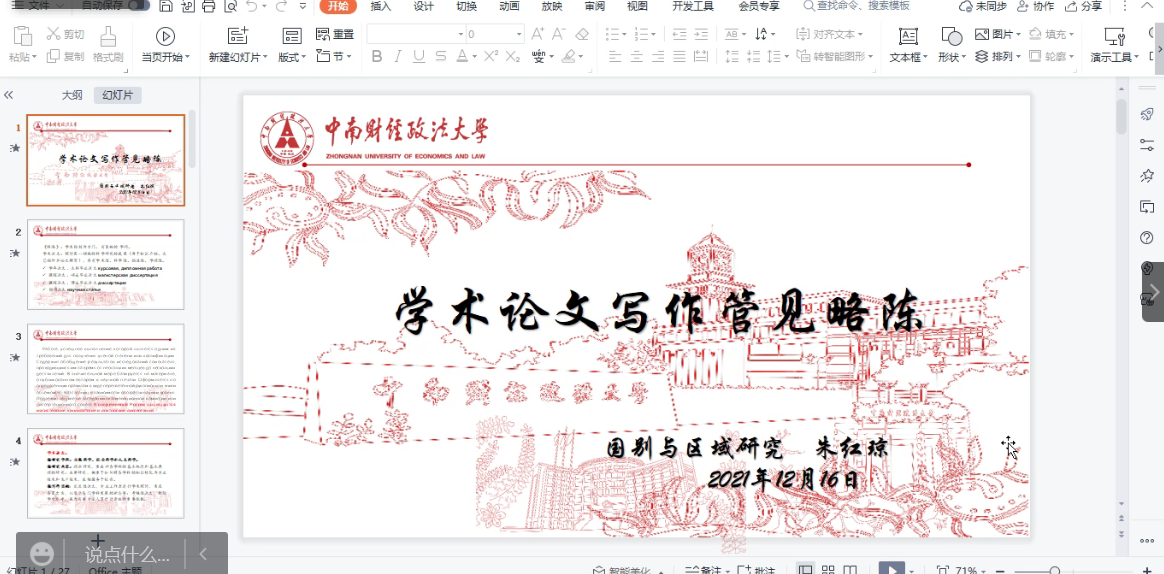Select slide 3 thumbnail in slide panel
This screenshot has height=574, width=1164.
(105, 368)
